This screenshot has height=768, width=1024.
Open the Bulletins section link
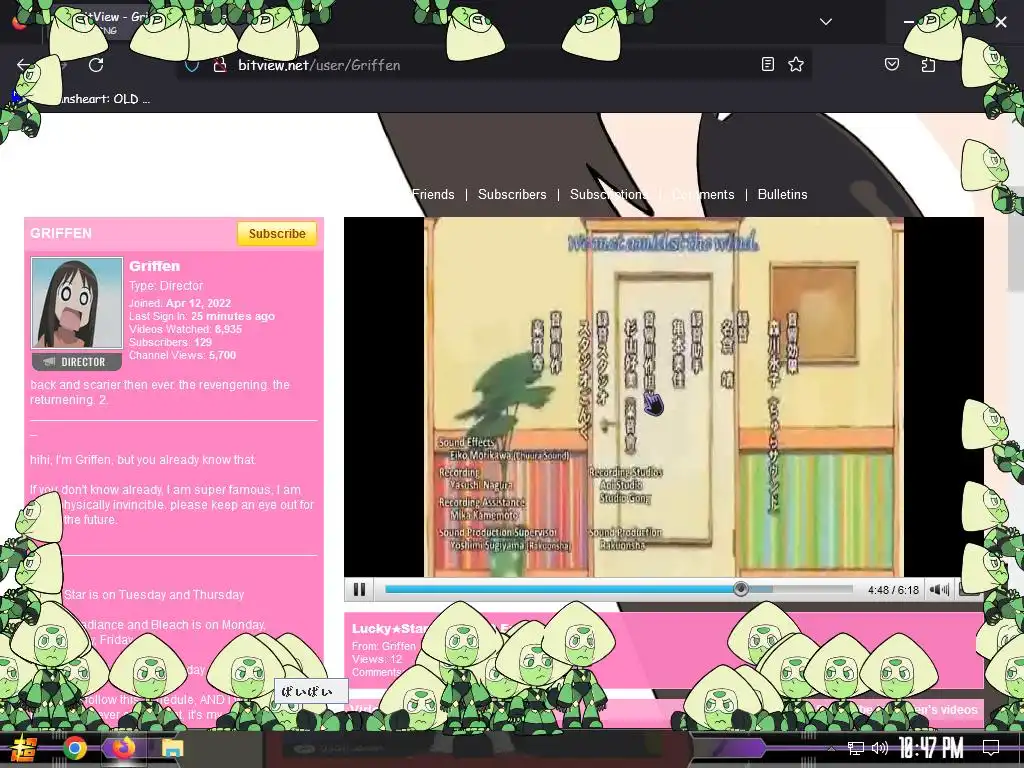[782, 195]
